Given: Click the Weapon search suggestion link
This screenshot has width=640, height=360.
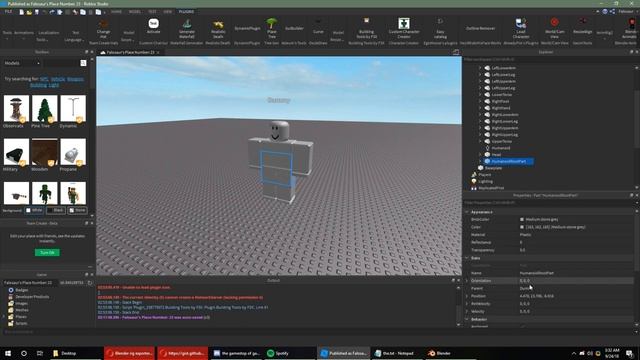Looking at the screenshot, I should [76, 79].
